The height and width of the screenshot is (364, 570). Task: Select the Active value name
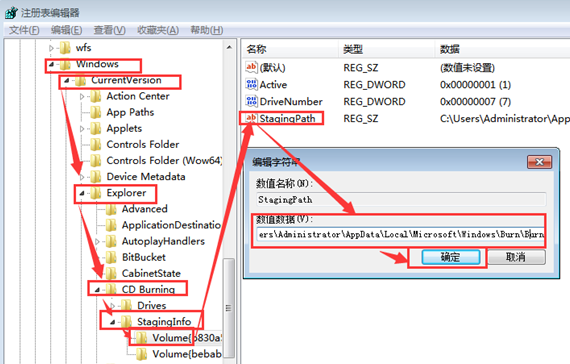coord(273,85)
